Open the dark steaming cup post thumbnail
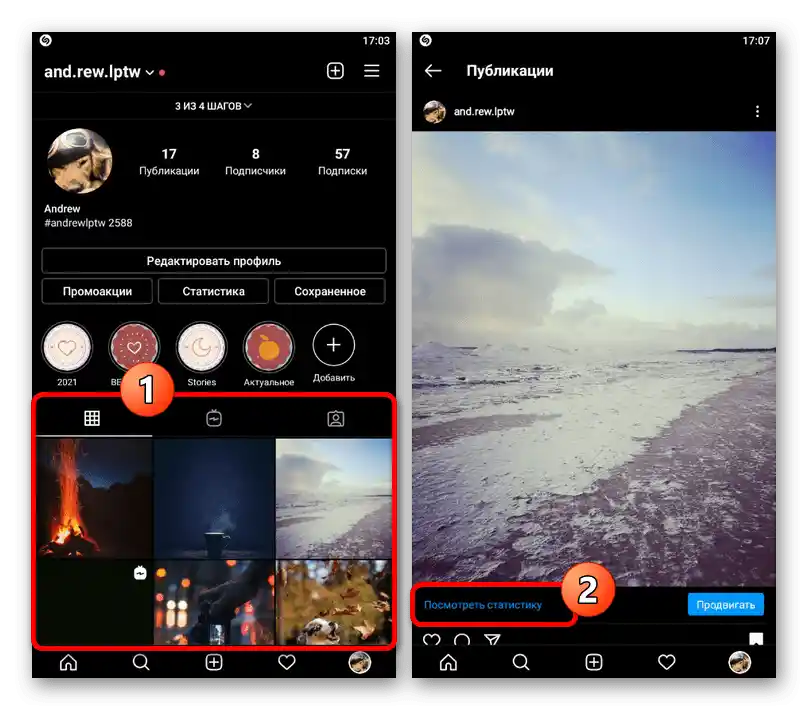Image resolution: width=808 pixels, height=710 pixels. click(x=214, y=498)
